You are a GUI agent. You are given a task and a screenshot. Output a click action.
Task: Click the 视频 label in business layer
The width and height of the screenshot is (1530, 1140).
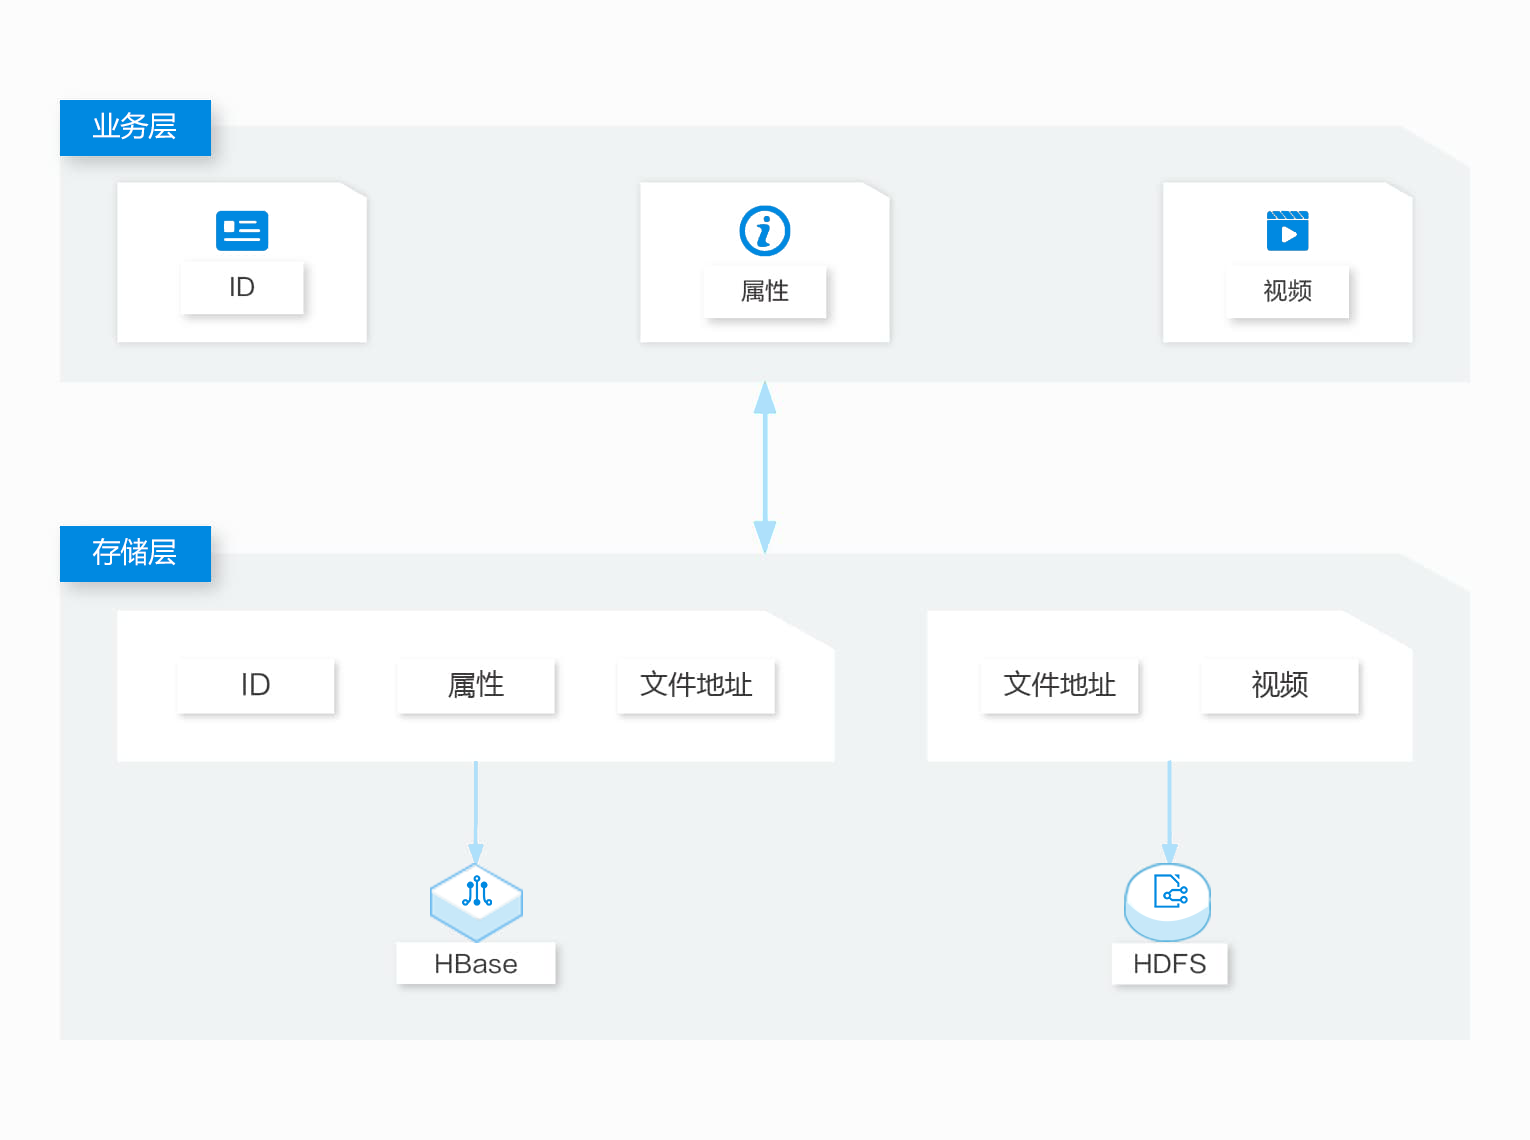click(1288, 292)
